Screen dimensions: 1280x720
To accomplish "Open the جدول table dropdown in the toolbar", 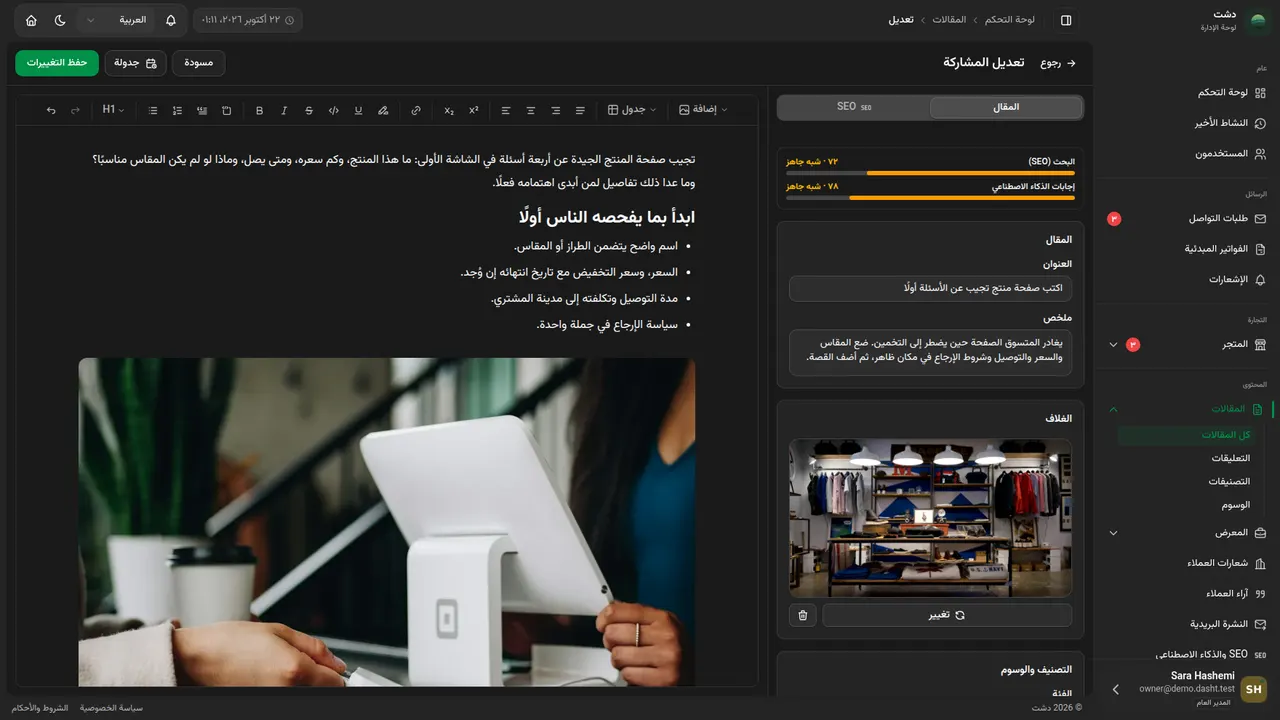I will pyautogui.click(x=633, y=110).
